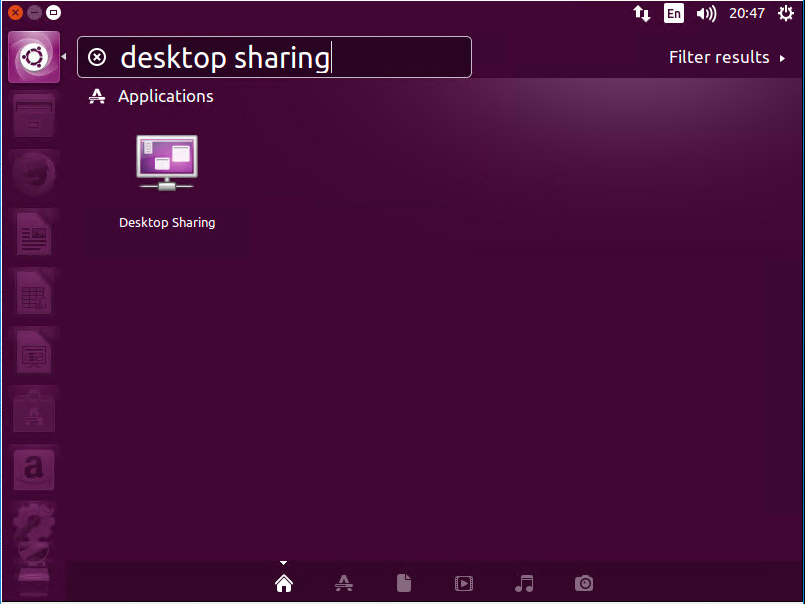This screenshot has width=805, height=604.
Task: Switch to the Music lens
Action: (x=524, y=583)
